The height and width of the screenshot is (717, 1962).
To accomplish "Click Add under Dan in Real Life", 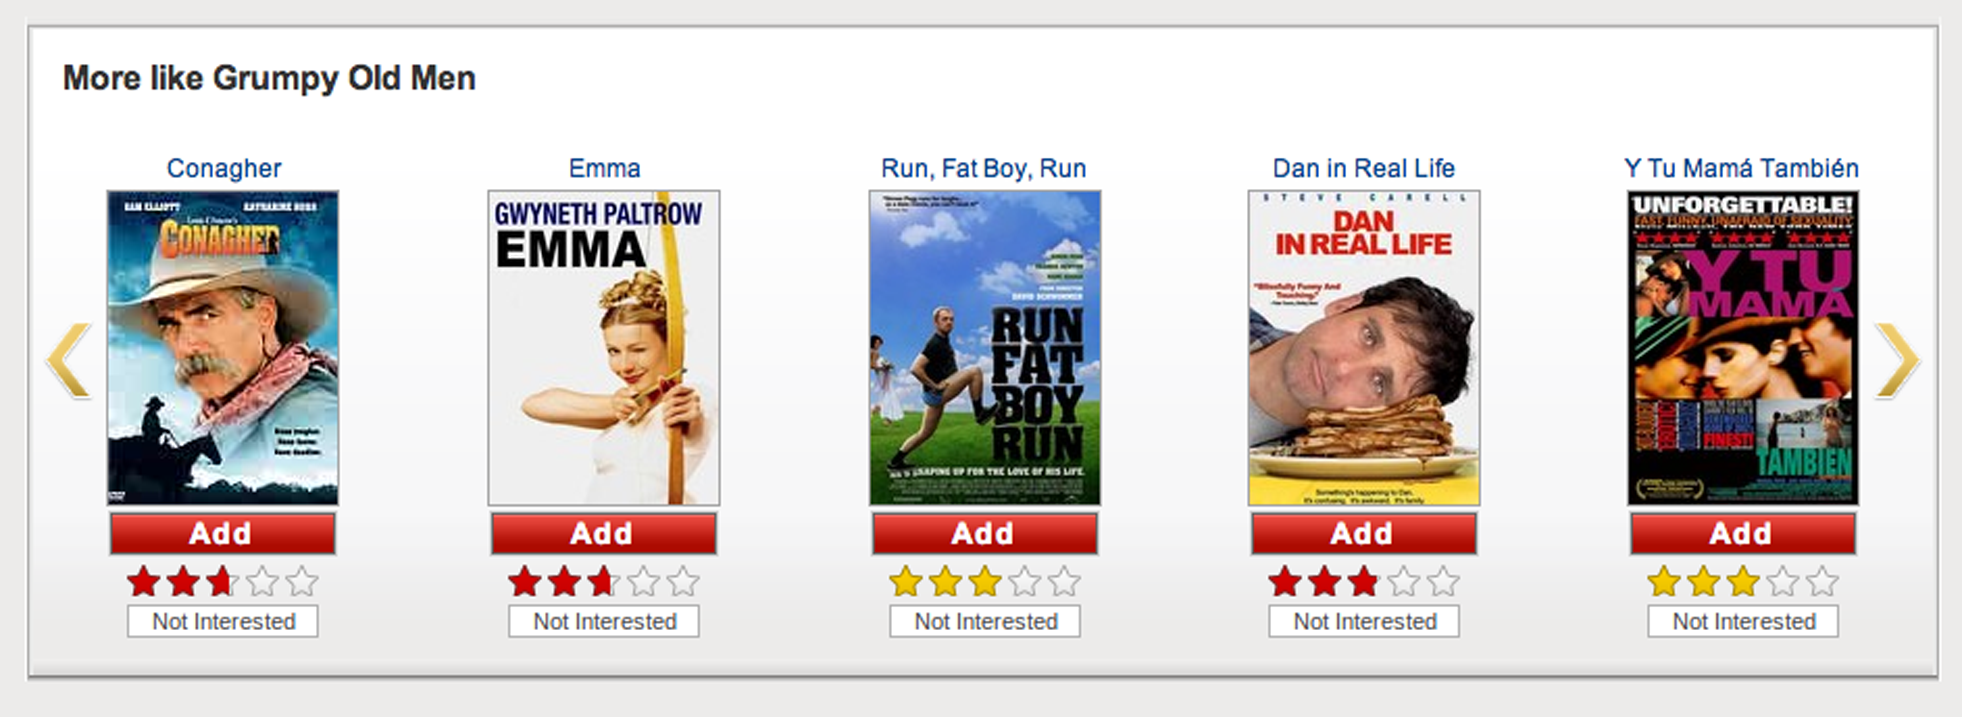I will coord(1363,534).
